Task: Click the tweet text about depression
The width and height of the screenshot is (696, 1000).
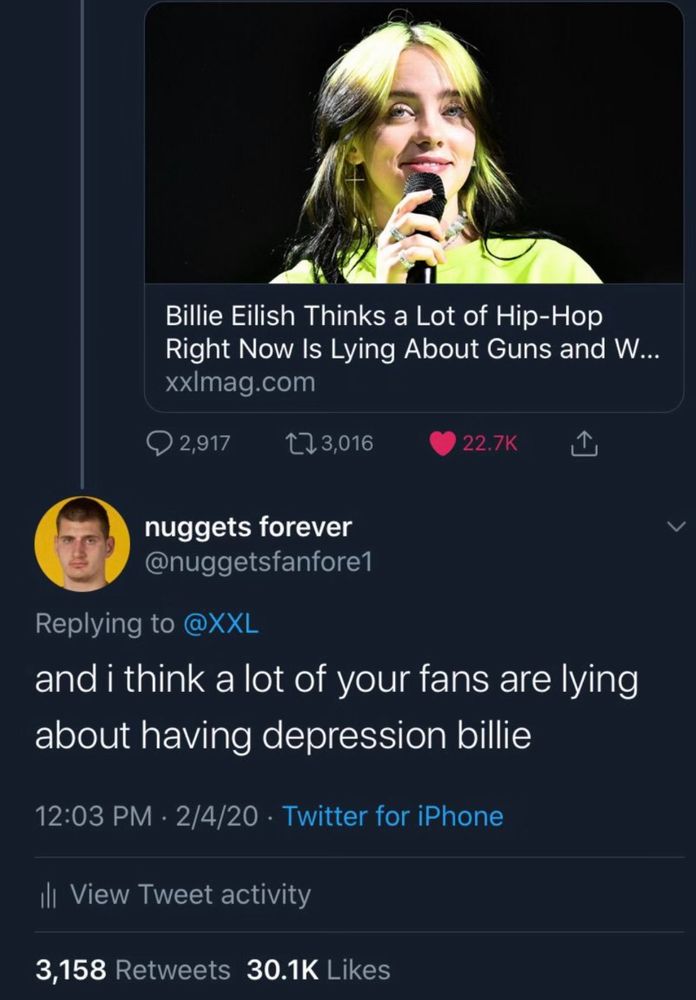Action: click(x=336, y=708)
